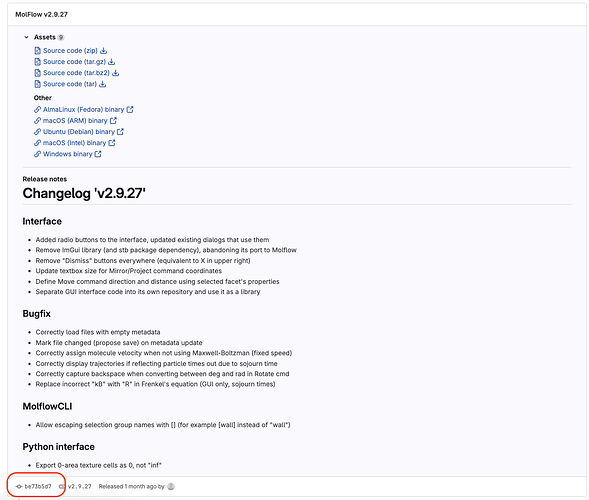Click "Separate GUI interface code" bullet

tap(148, 292)
